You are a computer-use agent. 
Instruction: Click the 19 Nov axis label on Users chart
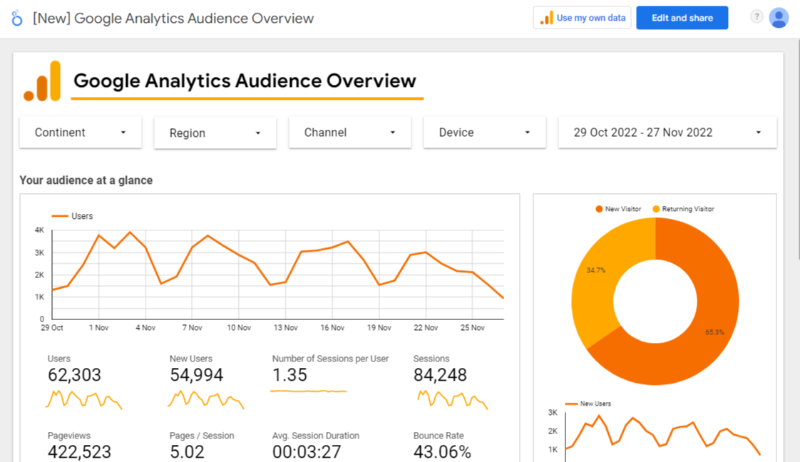(379, 328)
